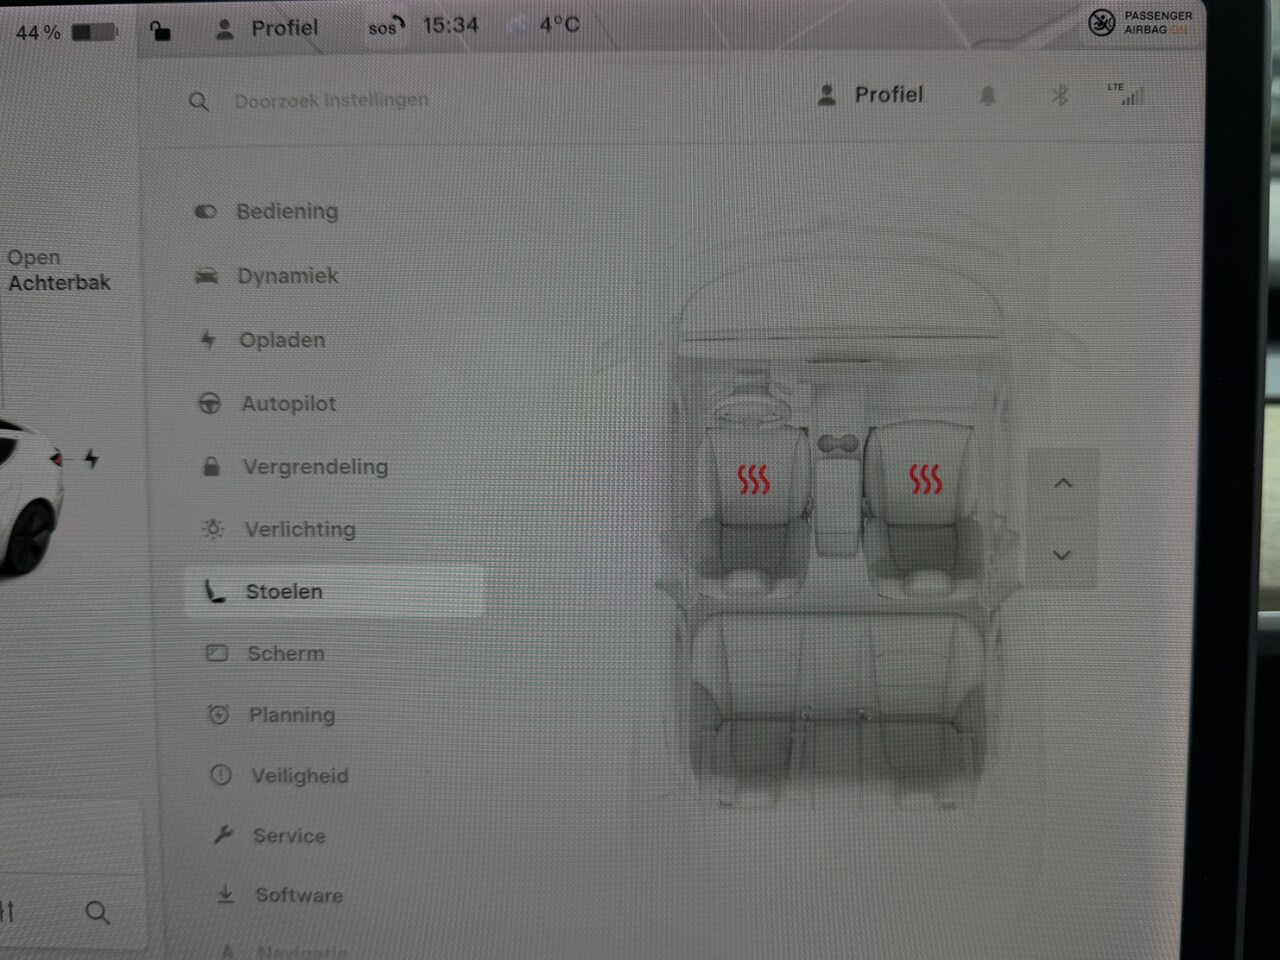Toggle left front seat heater
Screen dimensions: 1280x960
(753, 480)
